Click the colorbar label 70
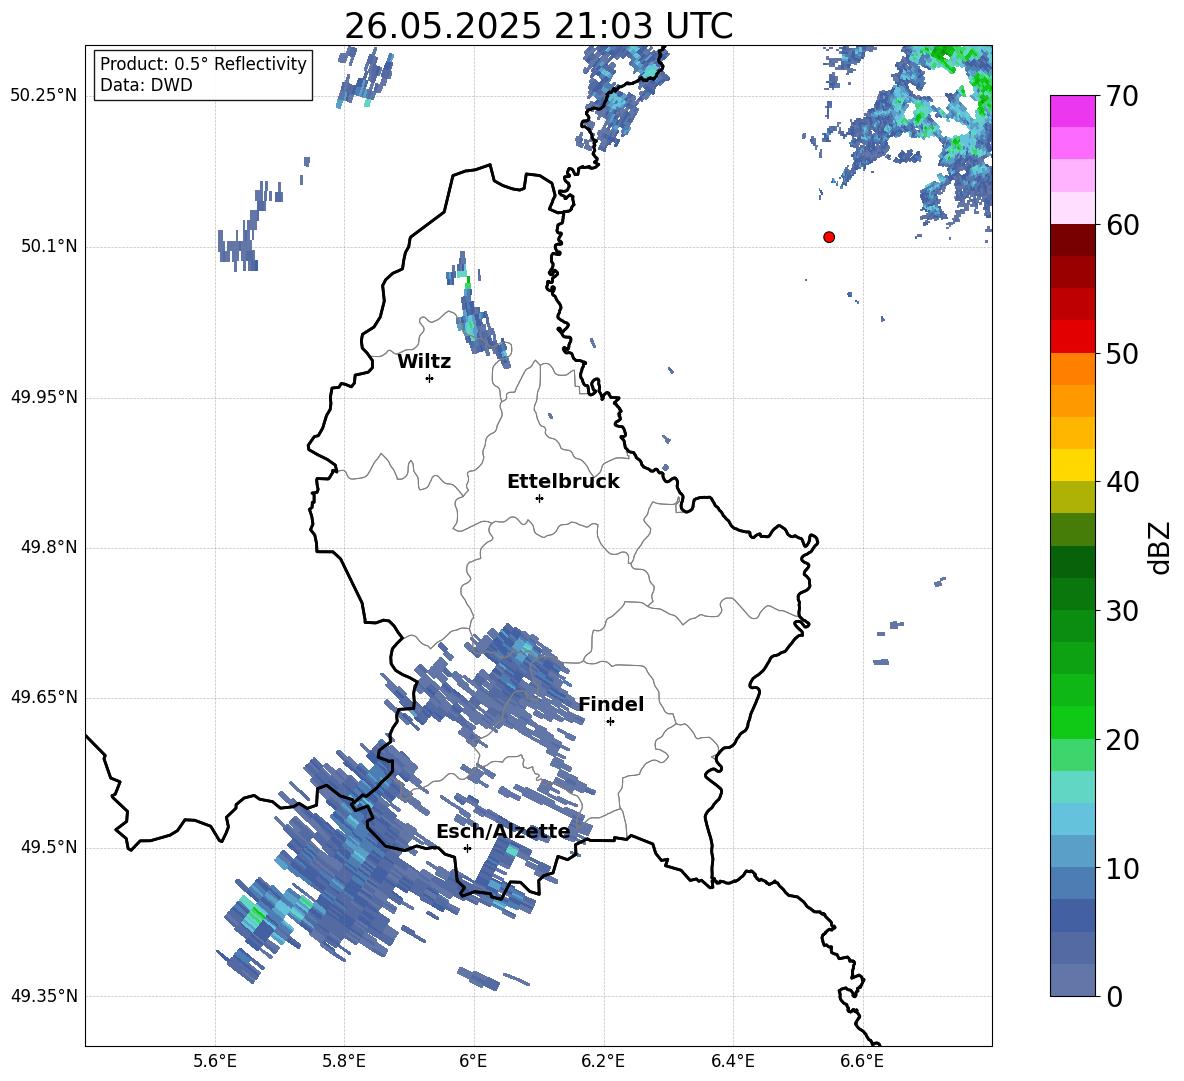Viewport: 1184px width, 1081px height. 1122,97
